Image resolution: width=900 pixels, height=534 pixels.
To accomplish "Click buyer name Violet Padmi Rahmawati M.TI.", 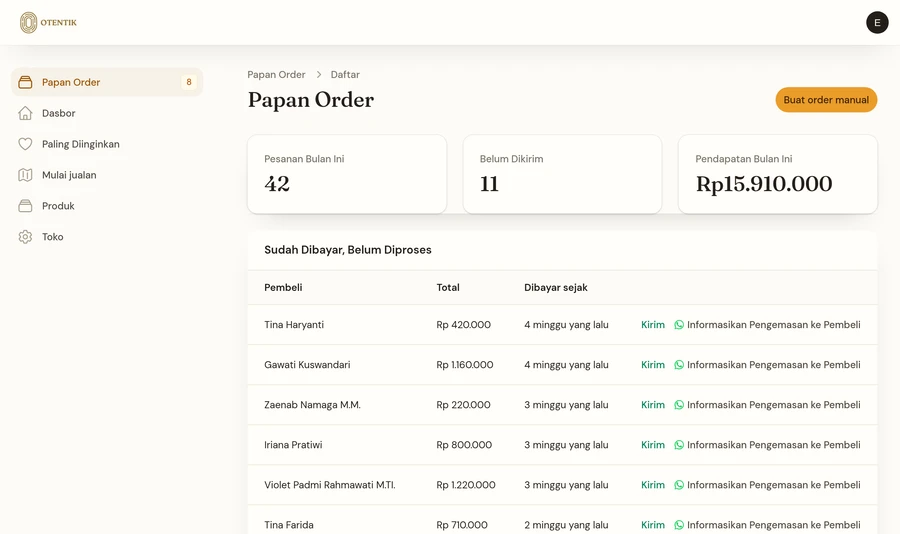I will pos(329,485).
